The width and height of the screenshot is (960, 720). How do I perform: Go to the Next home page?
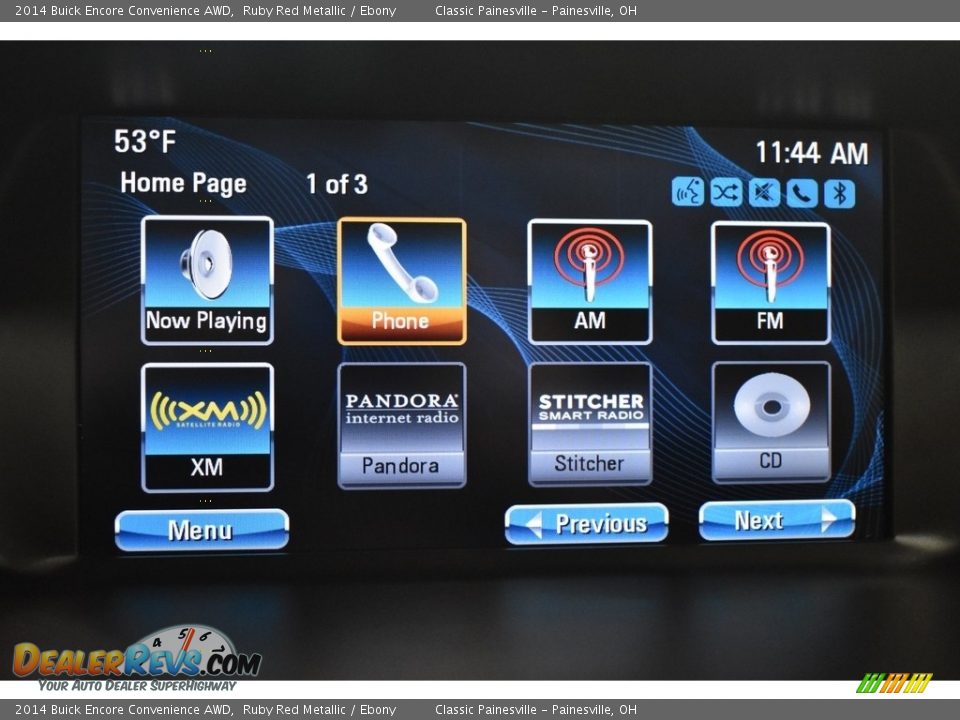point(777,520)
